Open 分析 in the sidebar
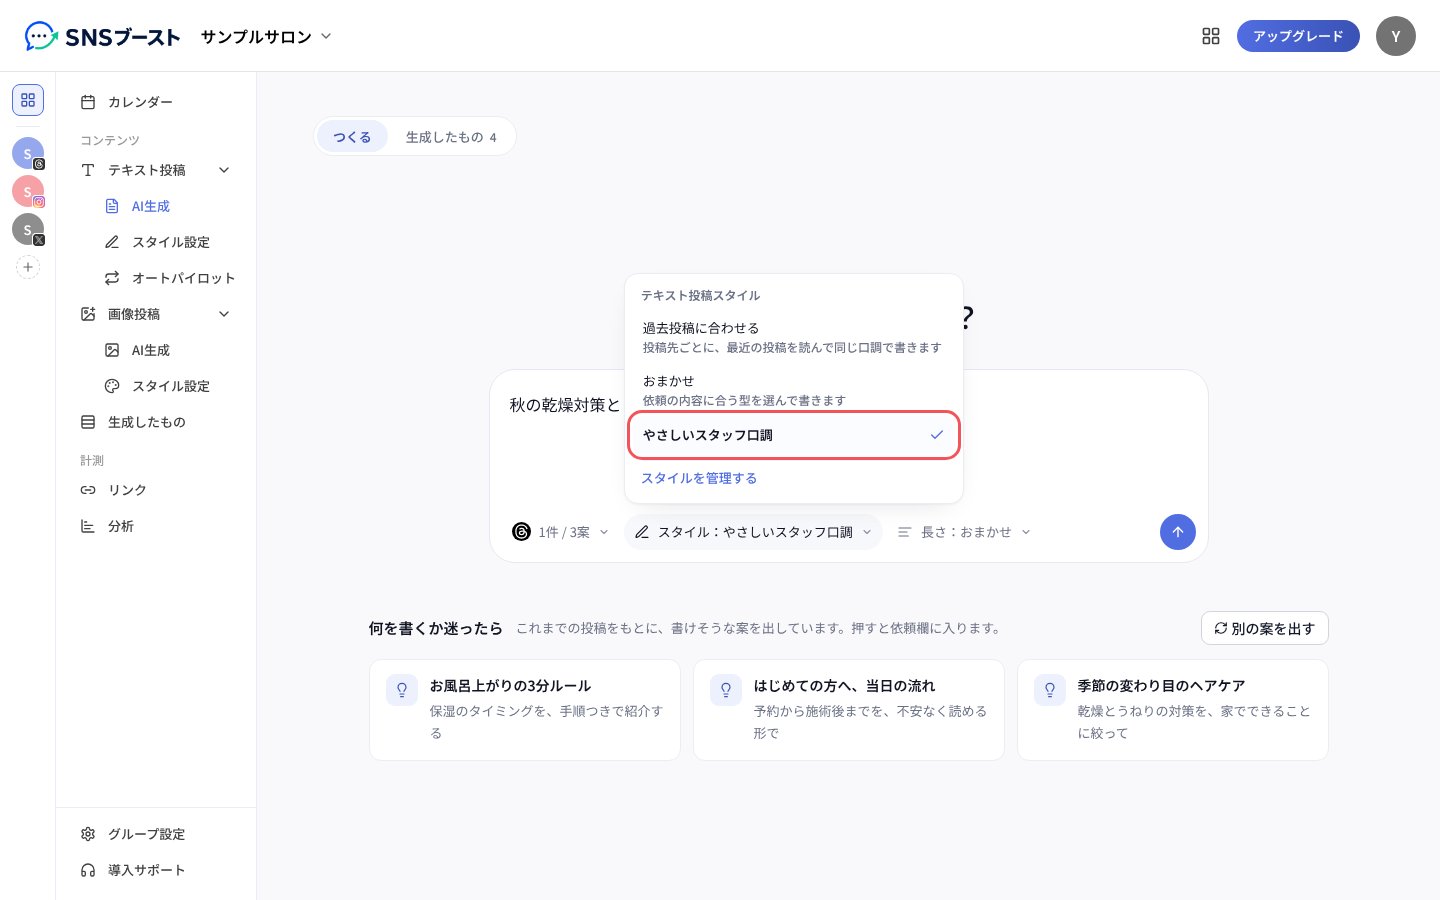Image resolution: width=1440 pixels, height=900 pixels. pyautogui.click(x=156, y=526)
